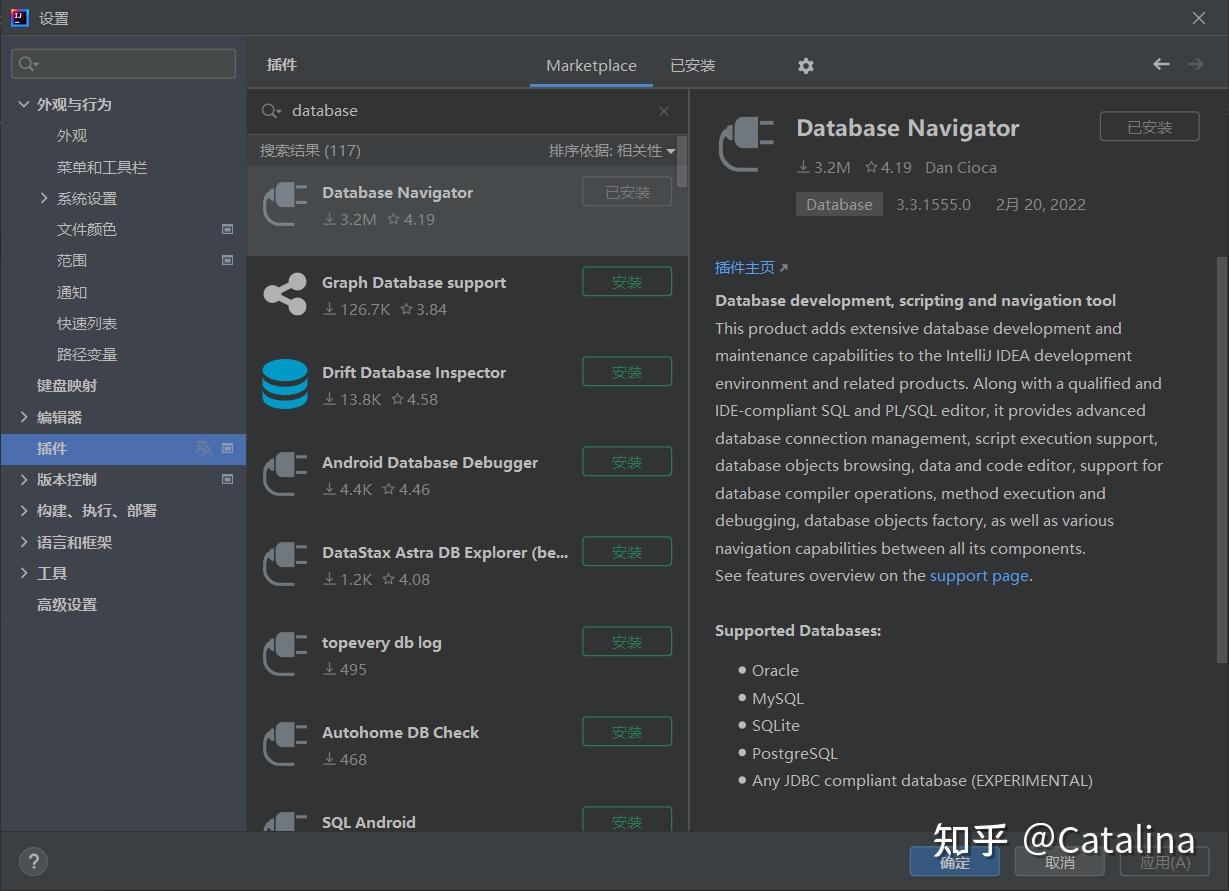
Task: Click the Database category tag
Action: pyautogui.click(x=839, y=204)
